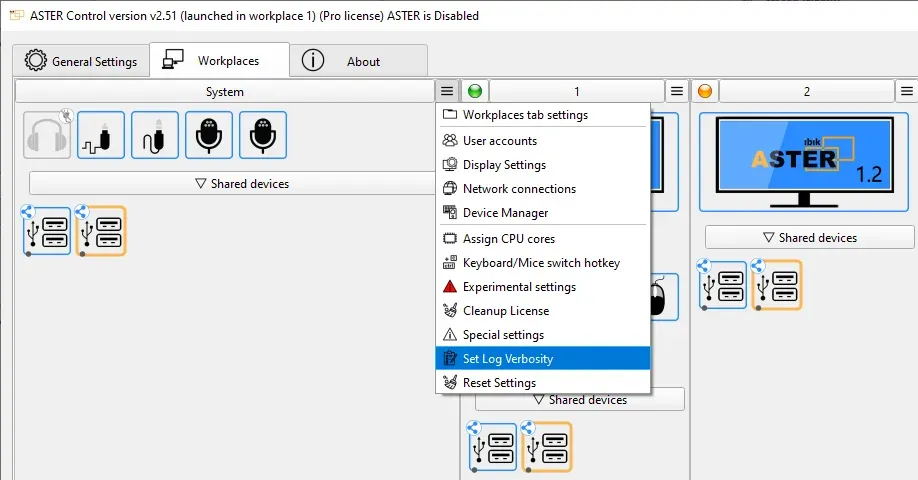
Task: Open the About tab
Action: 358,61
